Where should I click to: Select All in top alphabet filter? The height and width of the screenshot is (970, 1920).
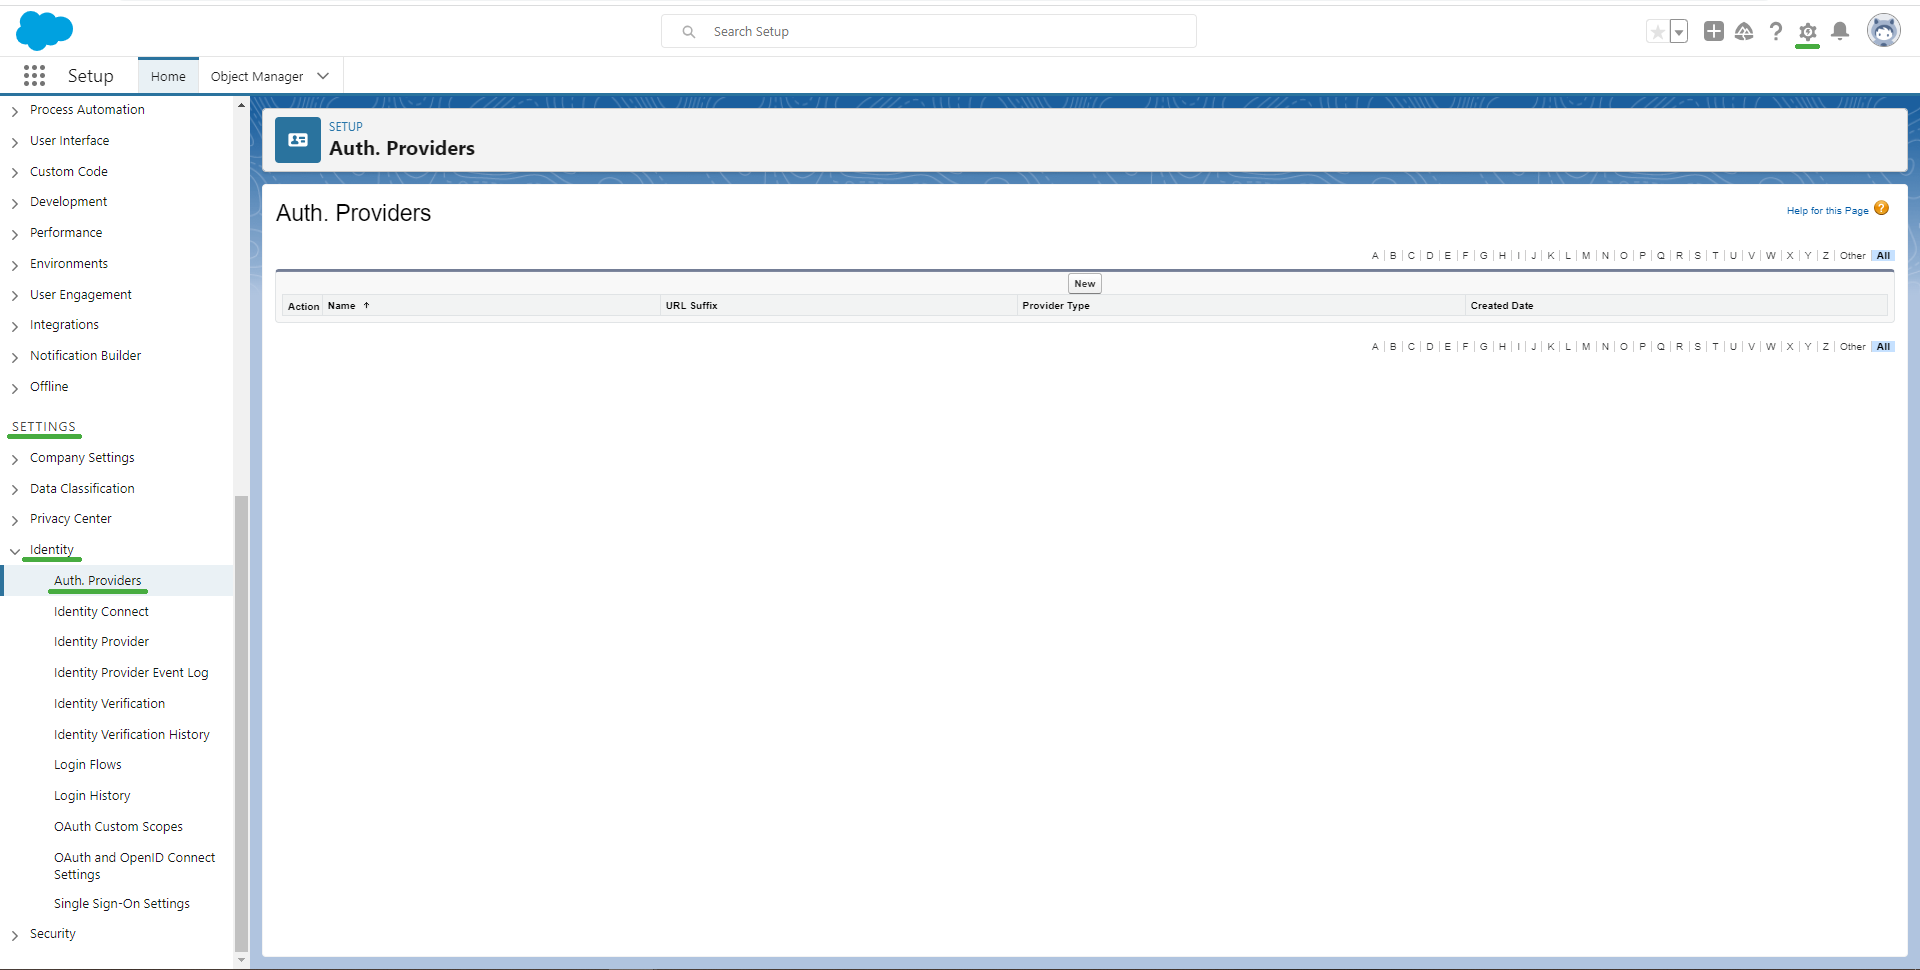(1884, 256)
